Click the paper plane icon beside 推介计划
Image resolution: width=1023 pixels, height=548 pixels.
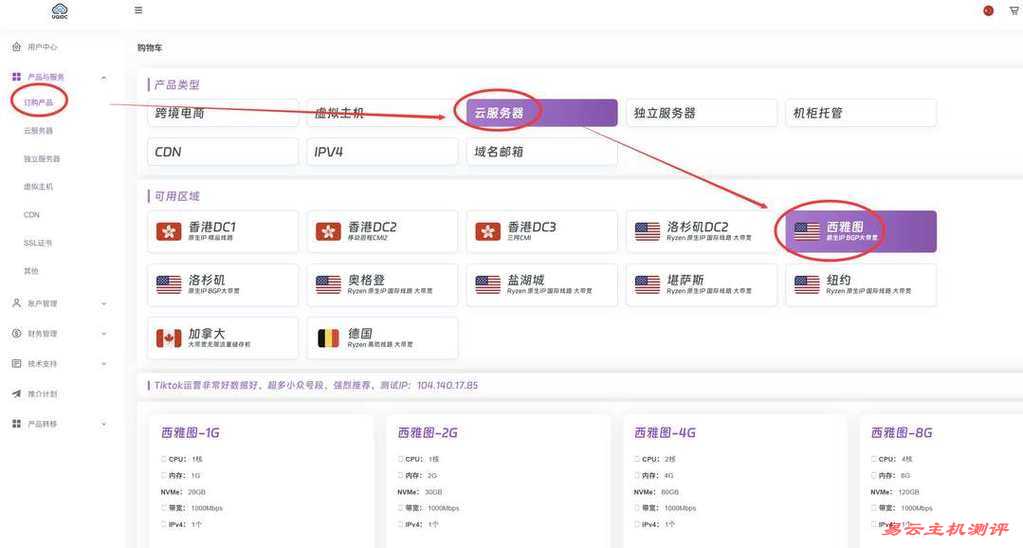tap(16, 393)
